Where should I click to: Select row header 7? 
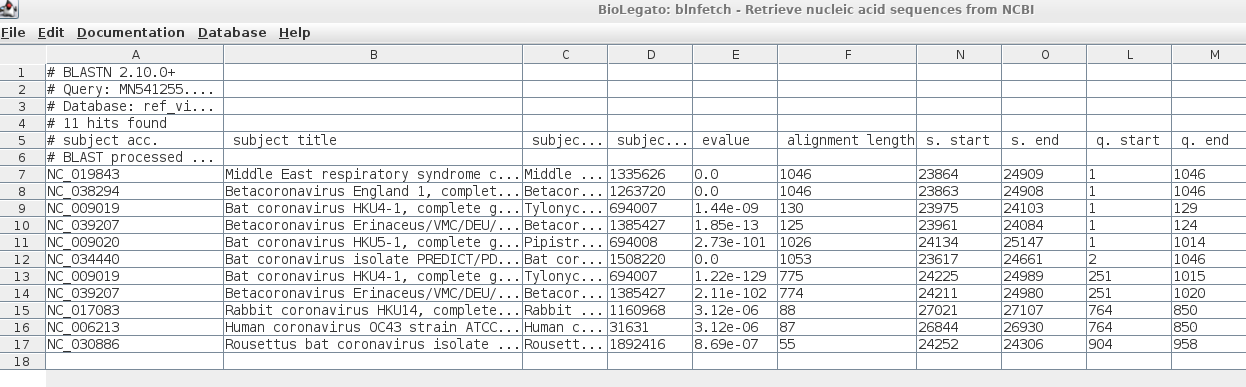click(22, 175)
